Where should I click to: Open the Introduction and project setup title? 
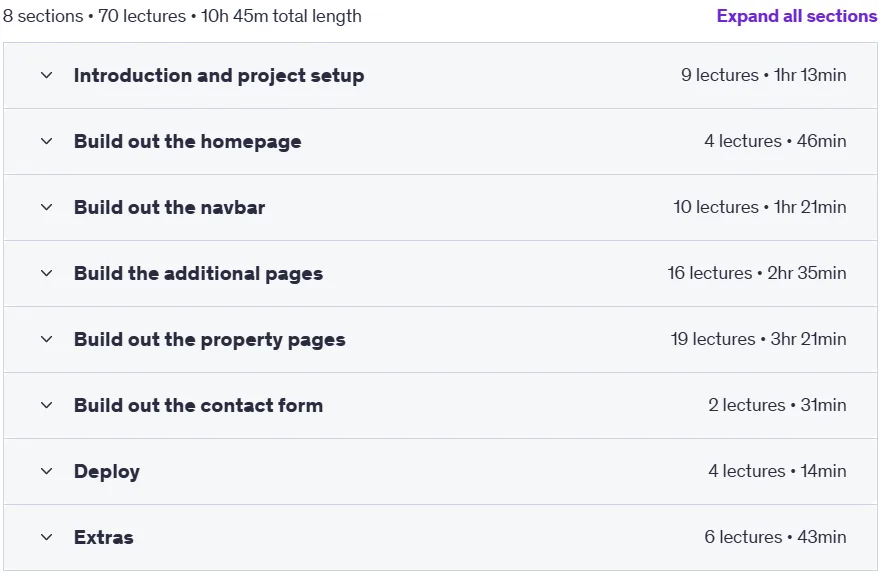click(x=219, y=76)
